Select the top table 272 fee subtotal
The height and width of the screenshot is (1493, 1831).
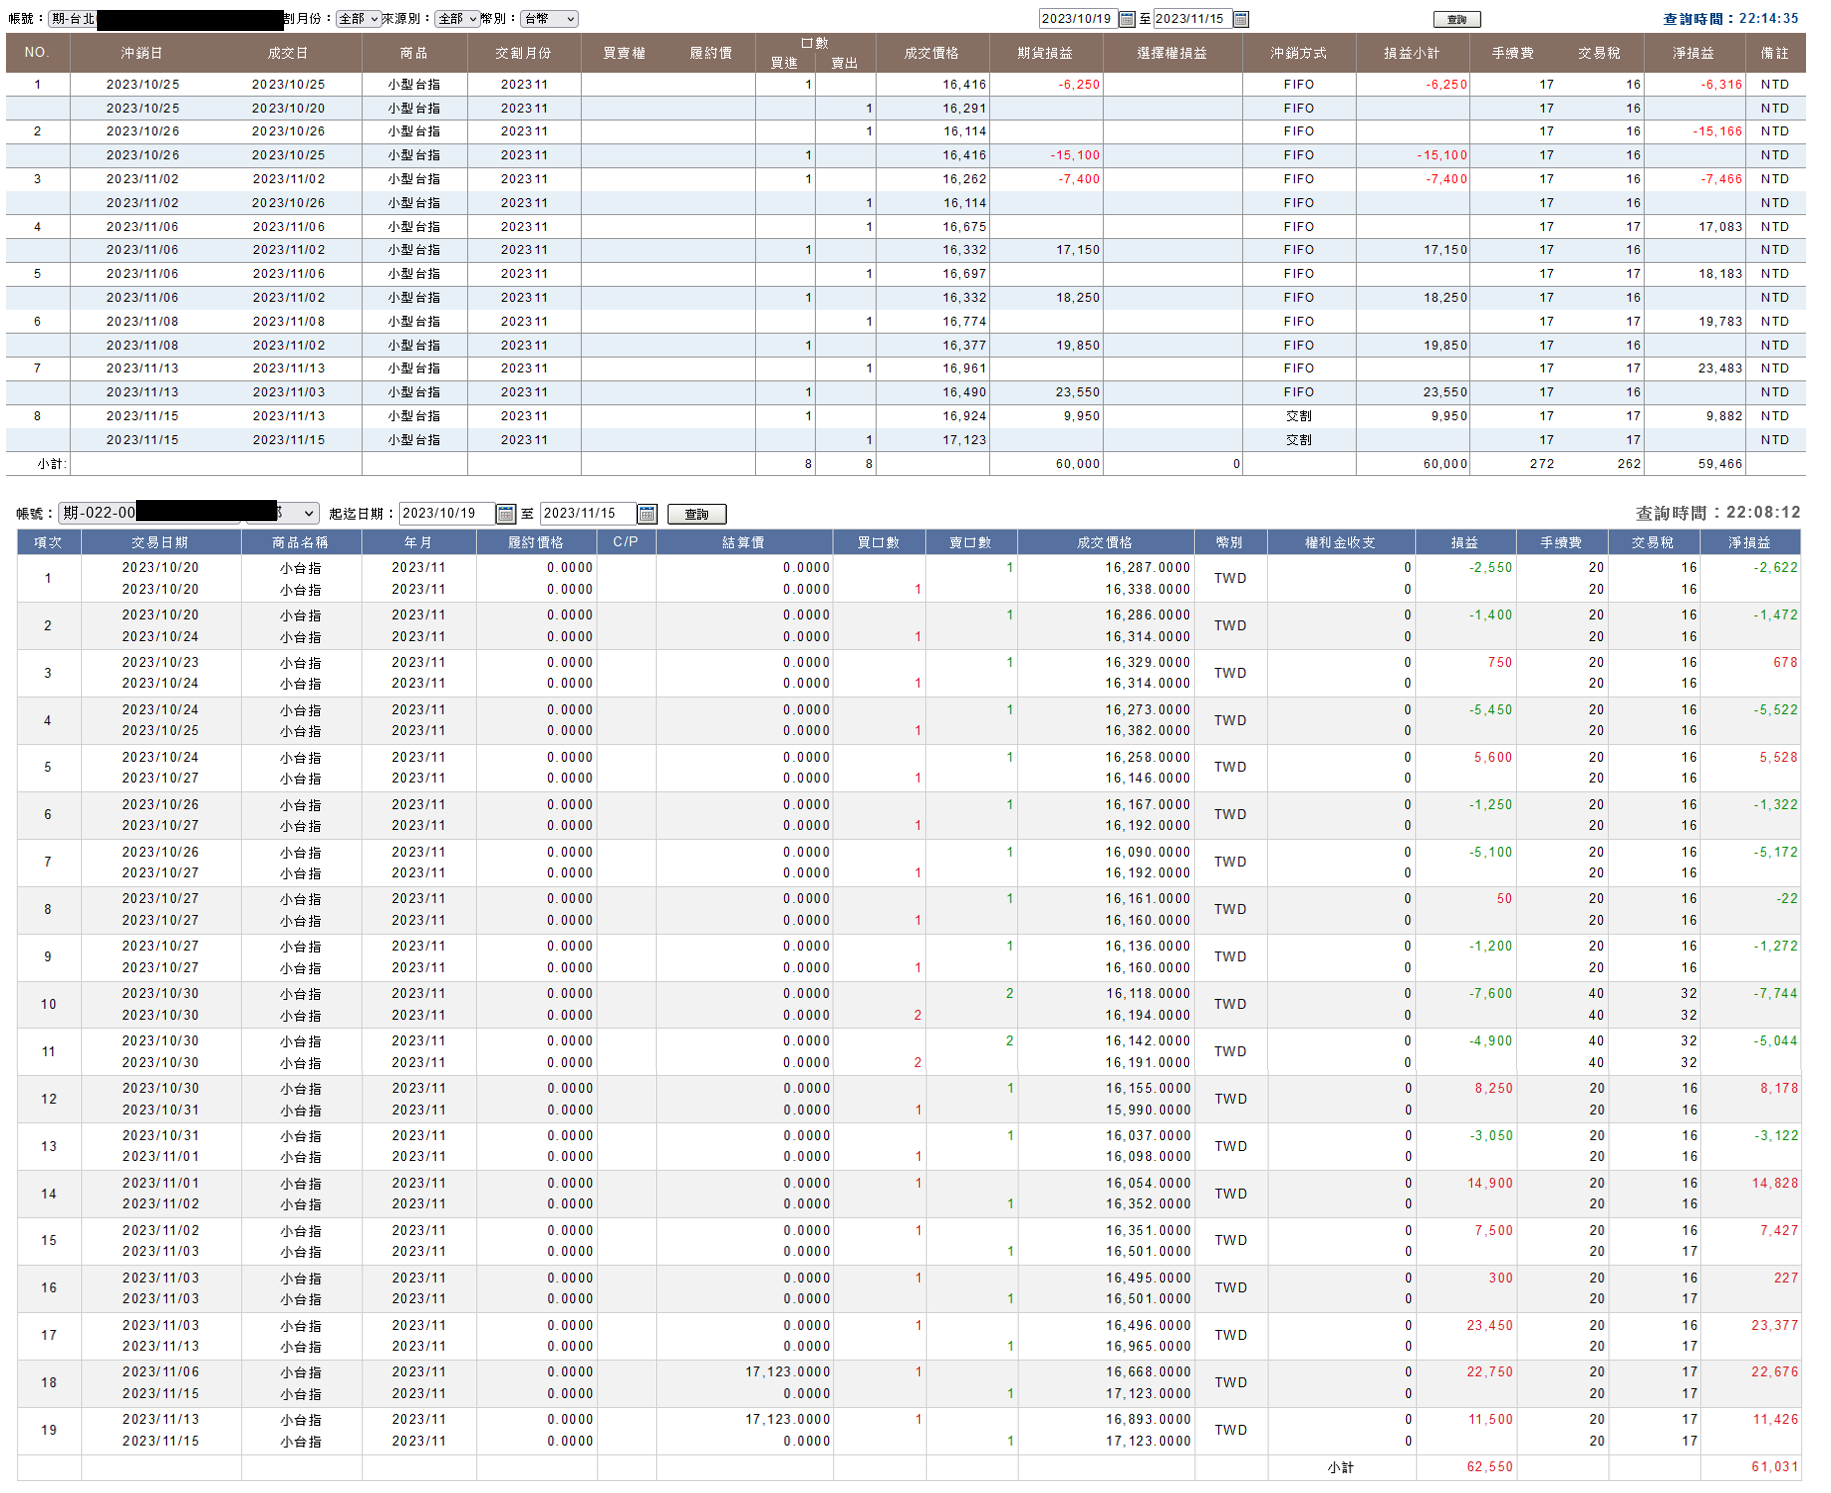[1542, 464]
